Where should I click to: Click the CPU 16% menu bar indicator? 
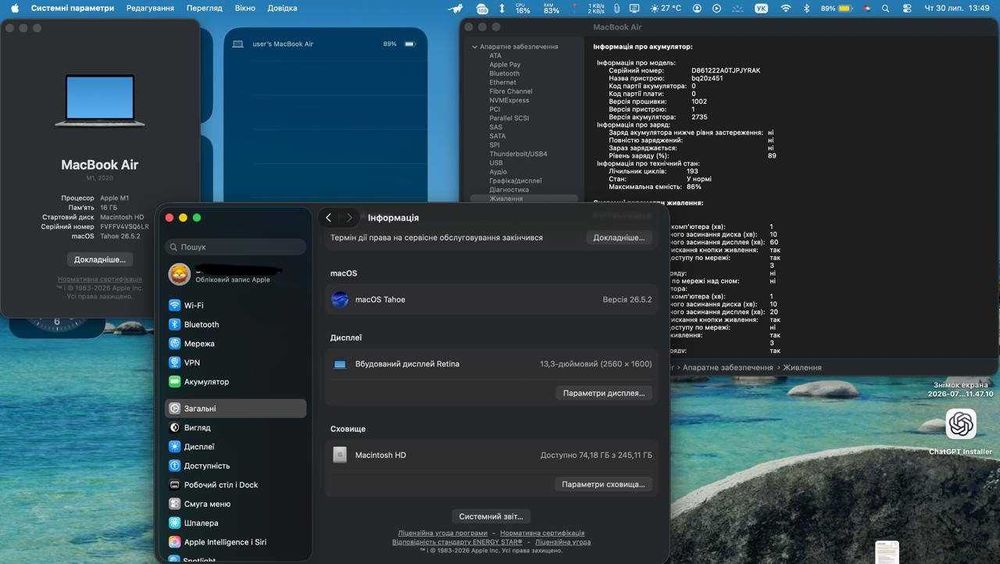tap(522, 8)
